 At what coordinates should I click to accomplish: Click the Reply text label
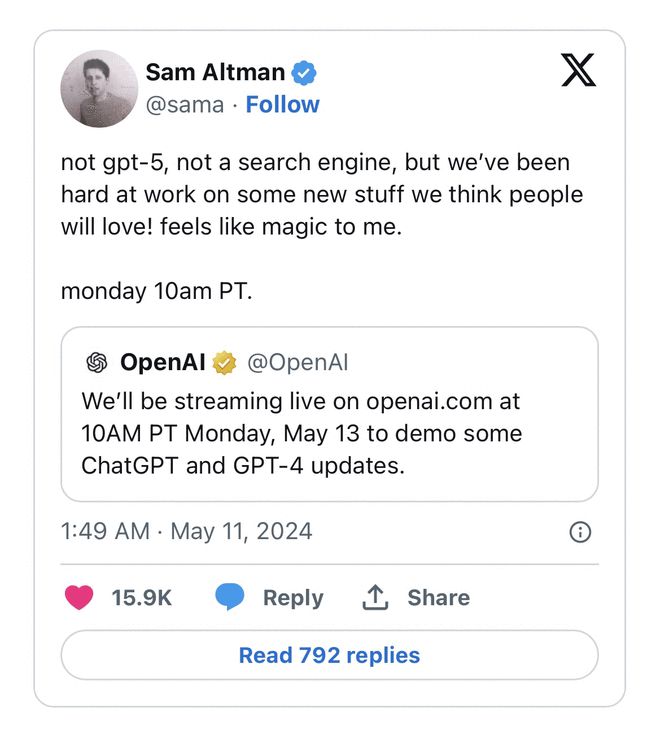[293, 598]
